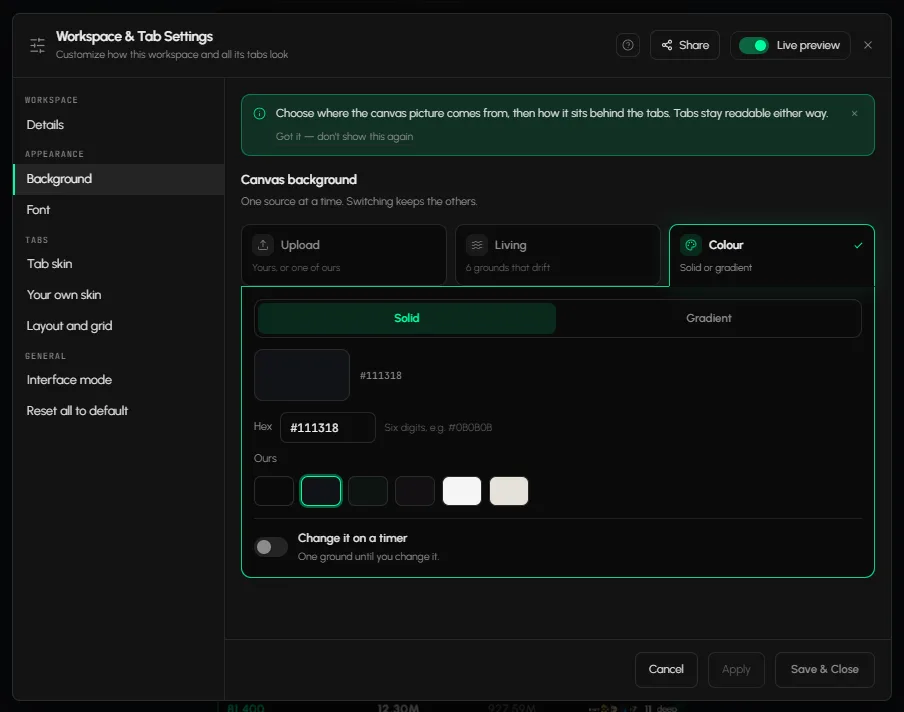Choose the Living background source card

click(x=558, y=255)
